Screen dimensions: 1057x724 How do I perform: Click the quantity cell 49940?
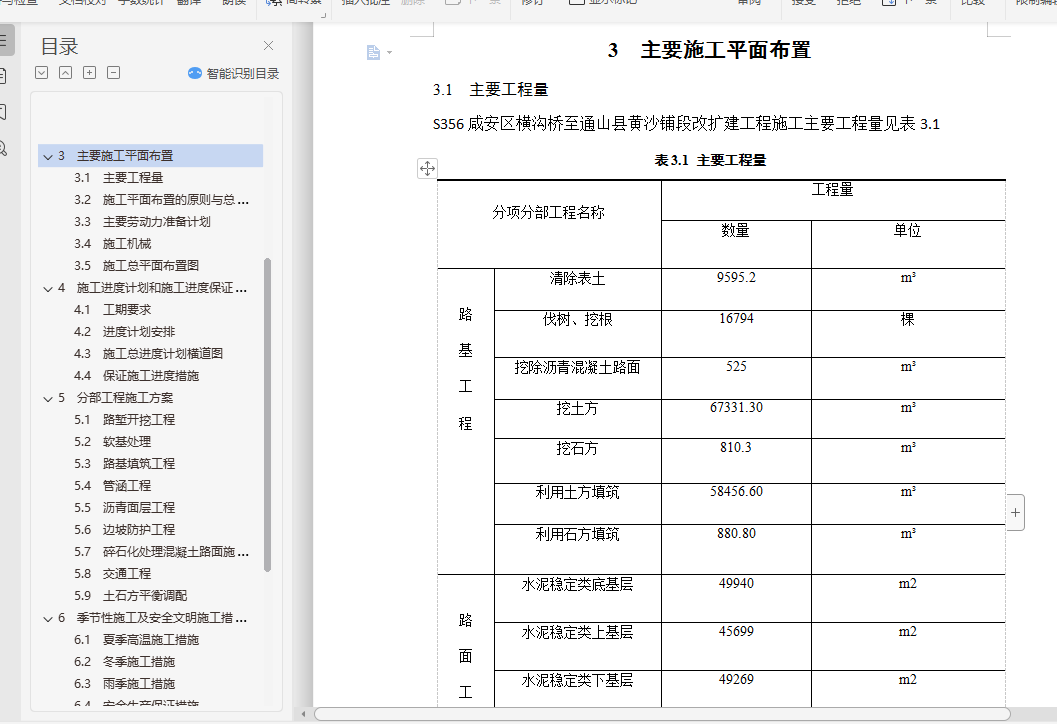[736, 598]
